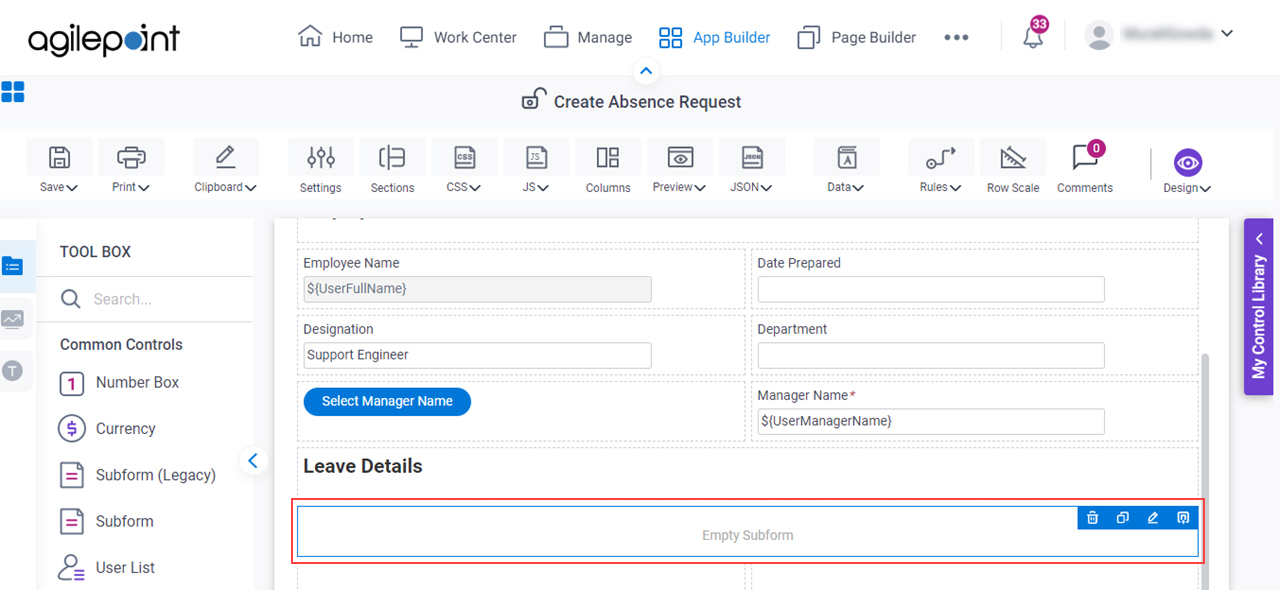
Task: Click the last icon on the subform toolbar
Action: click(1183, 518)
